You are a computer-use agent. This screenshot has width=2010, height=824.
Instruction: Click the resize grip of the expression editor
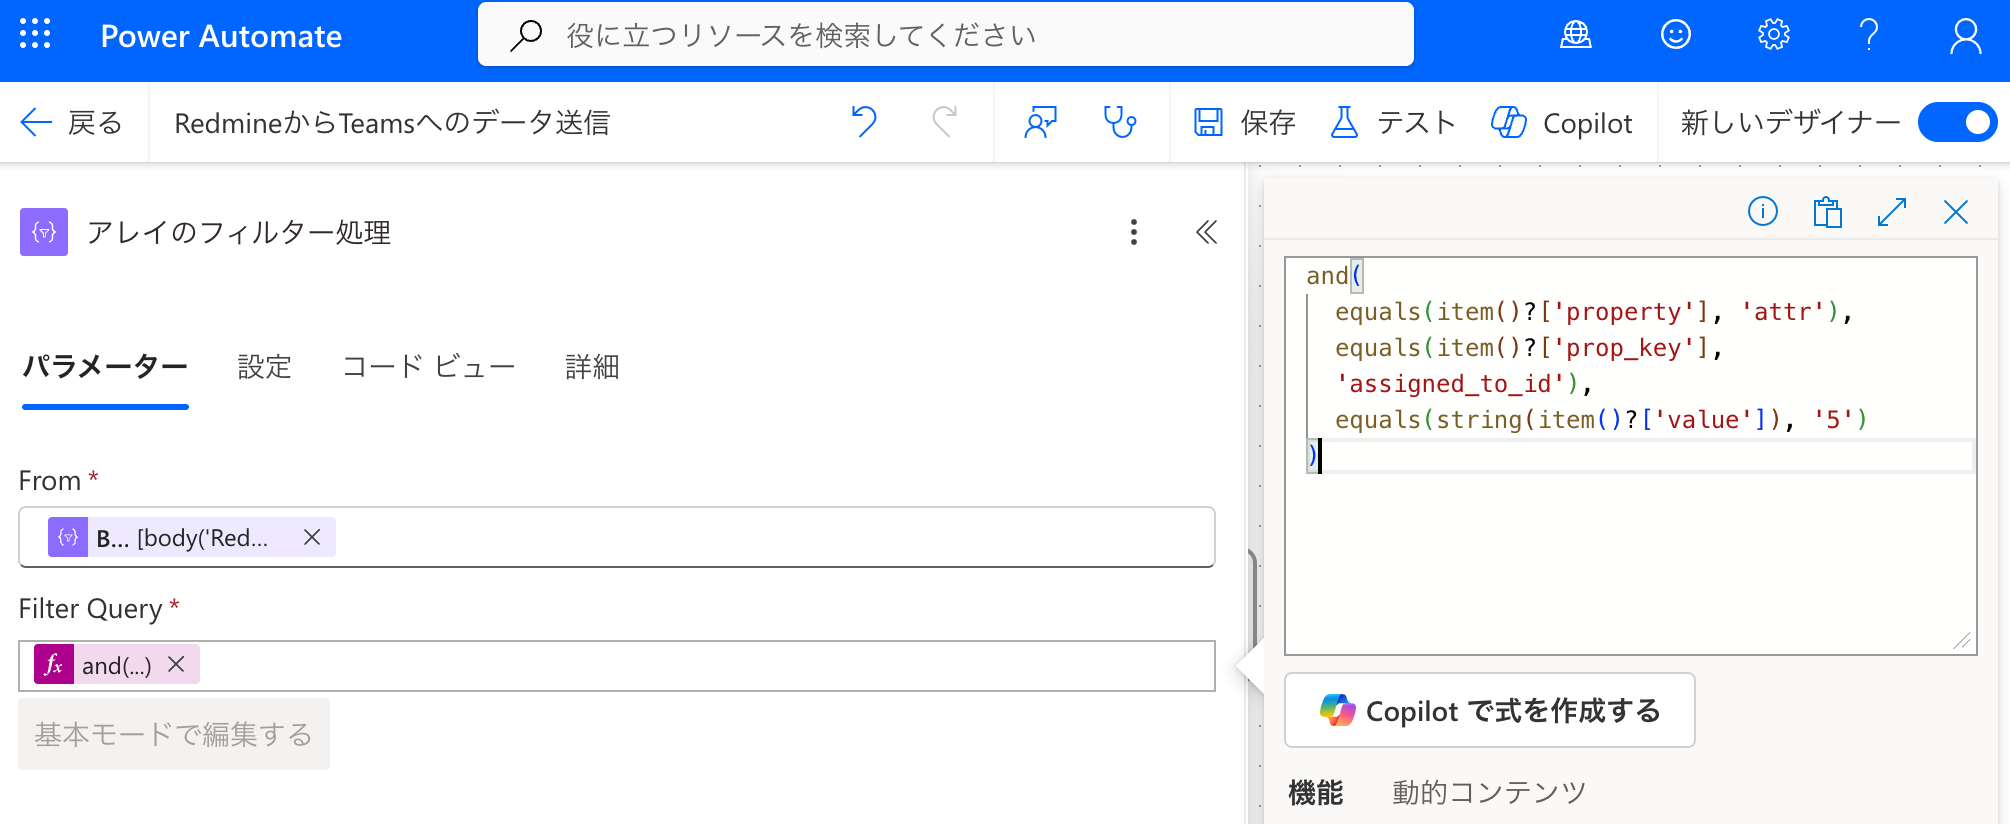(x=1962, y=641)
